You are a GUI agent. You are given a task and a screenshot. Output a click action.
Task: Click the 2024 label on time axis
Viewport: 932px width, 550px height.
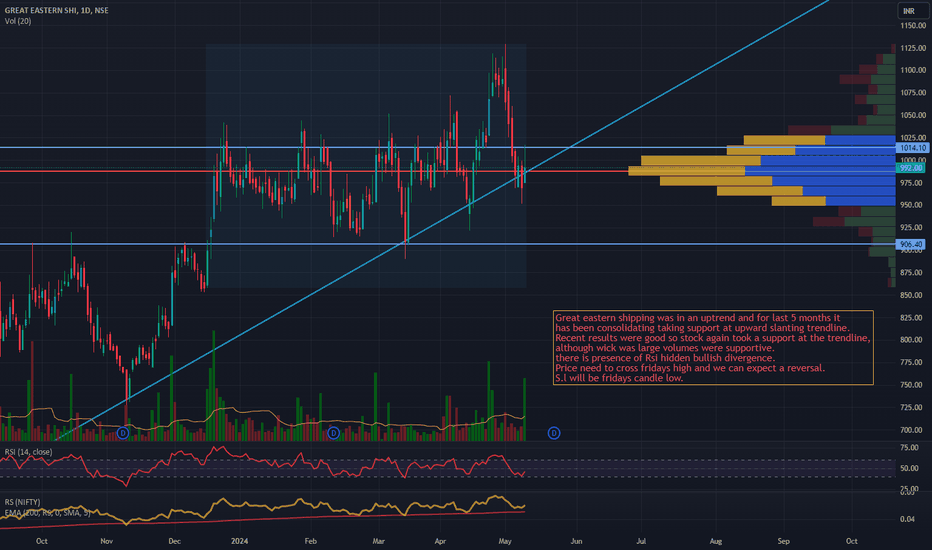tap(240, 541)
